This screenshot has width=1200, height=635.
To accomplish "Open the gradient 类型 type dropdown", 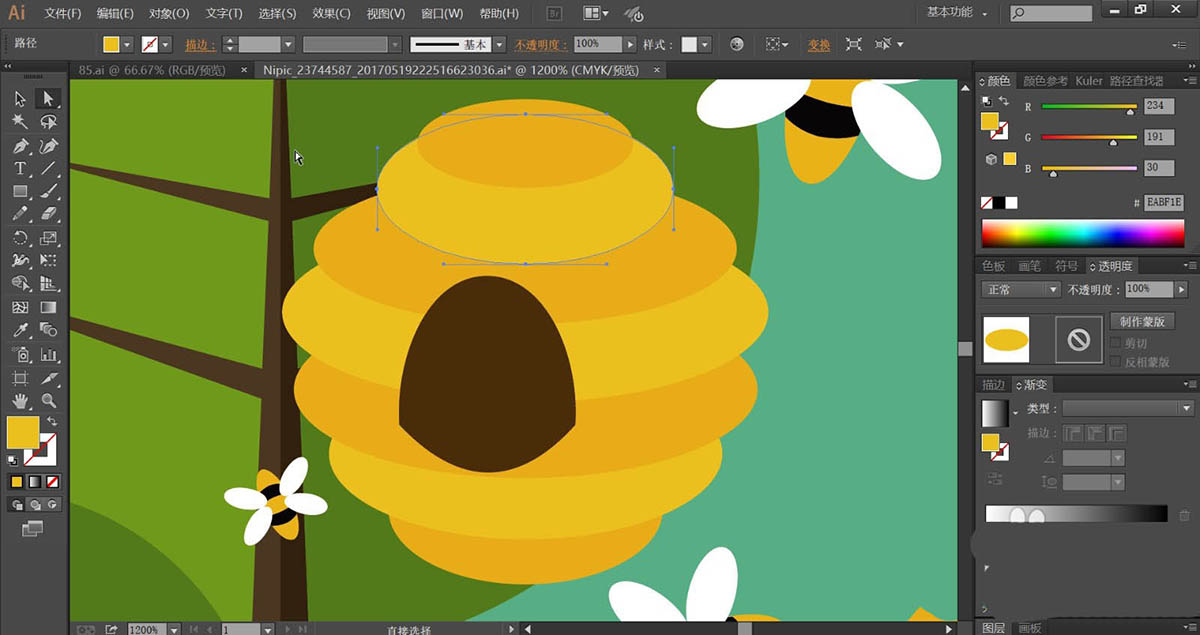I will click(1127, 408).
